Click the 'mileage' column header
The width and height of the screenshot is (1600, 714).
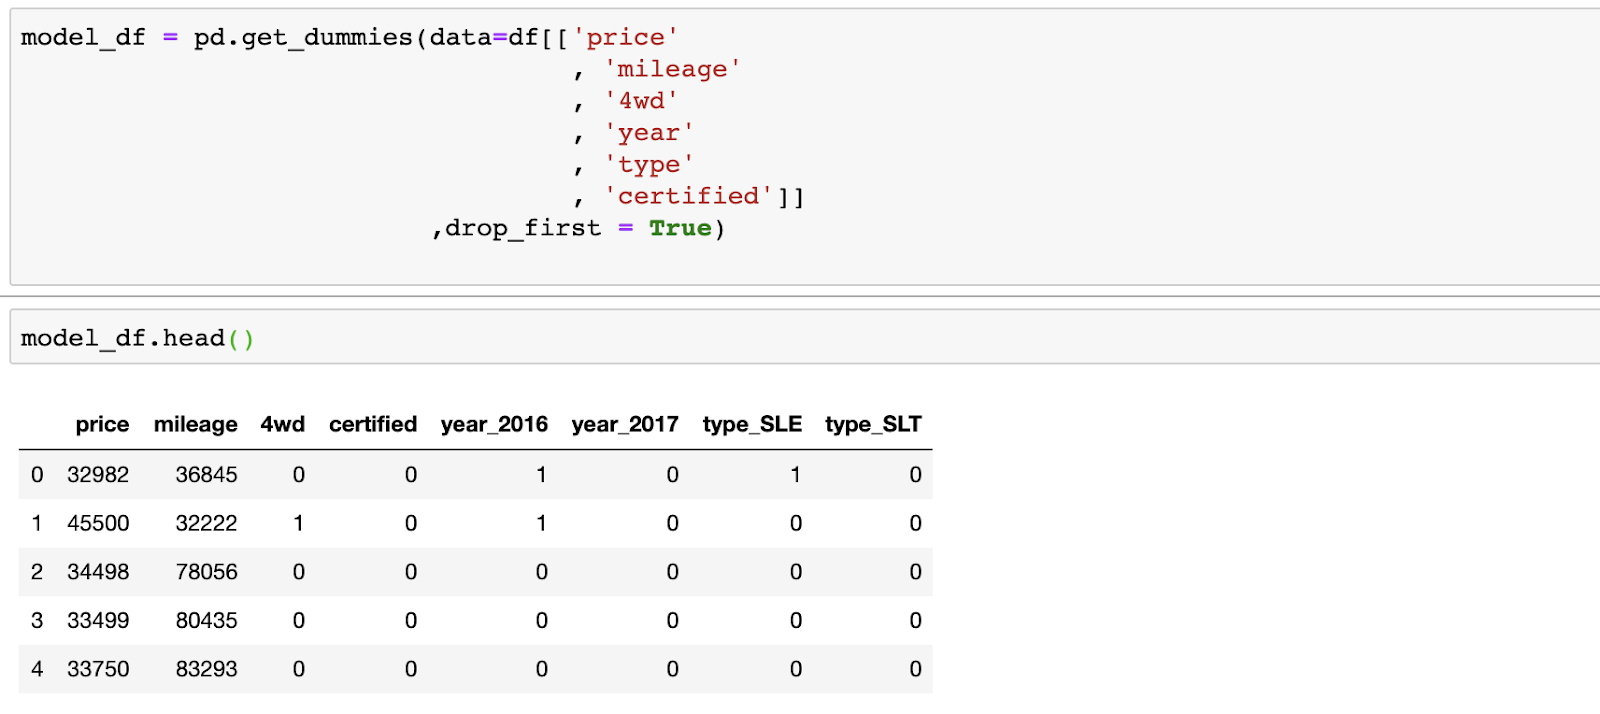pos(196,424)
